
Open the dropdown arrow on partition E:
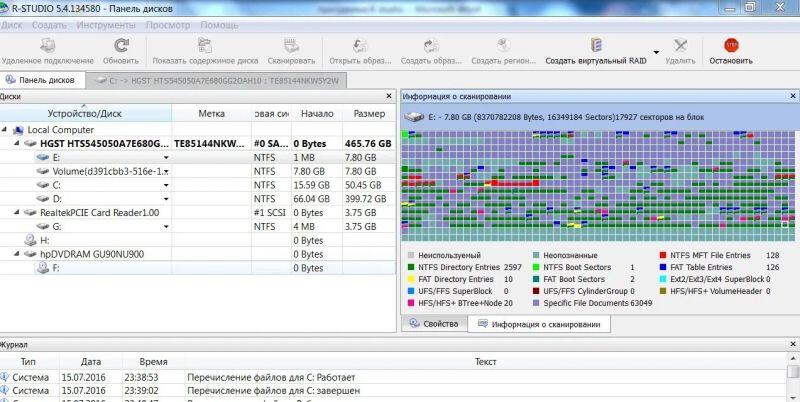coord(166,158)
